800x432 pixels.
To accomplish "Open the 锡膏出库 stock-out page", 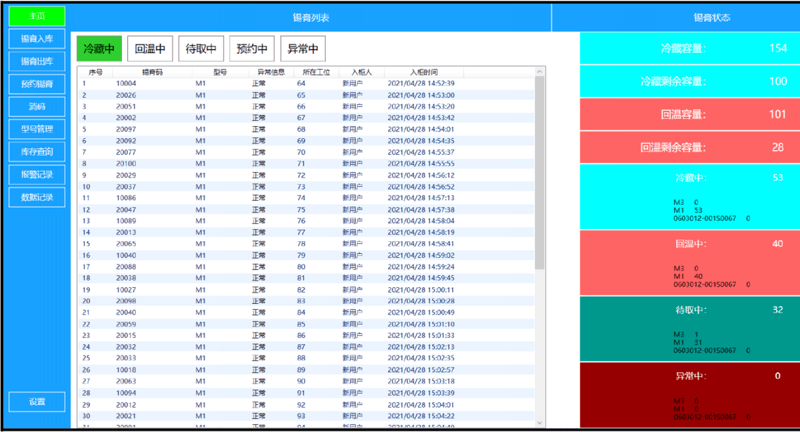I will tap(37, 61).
